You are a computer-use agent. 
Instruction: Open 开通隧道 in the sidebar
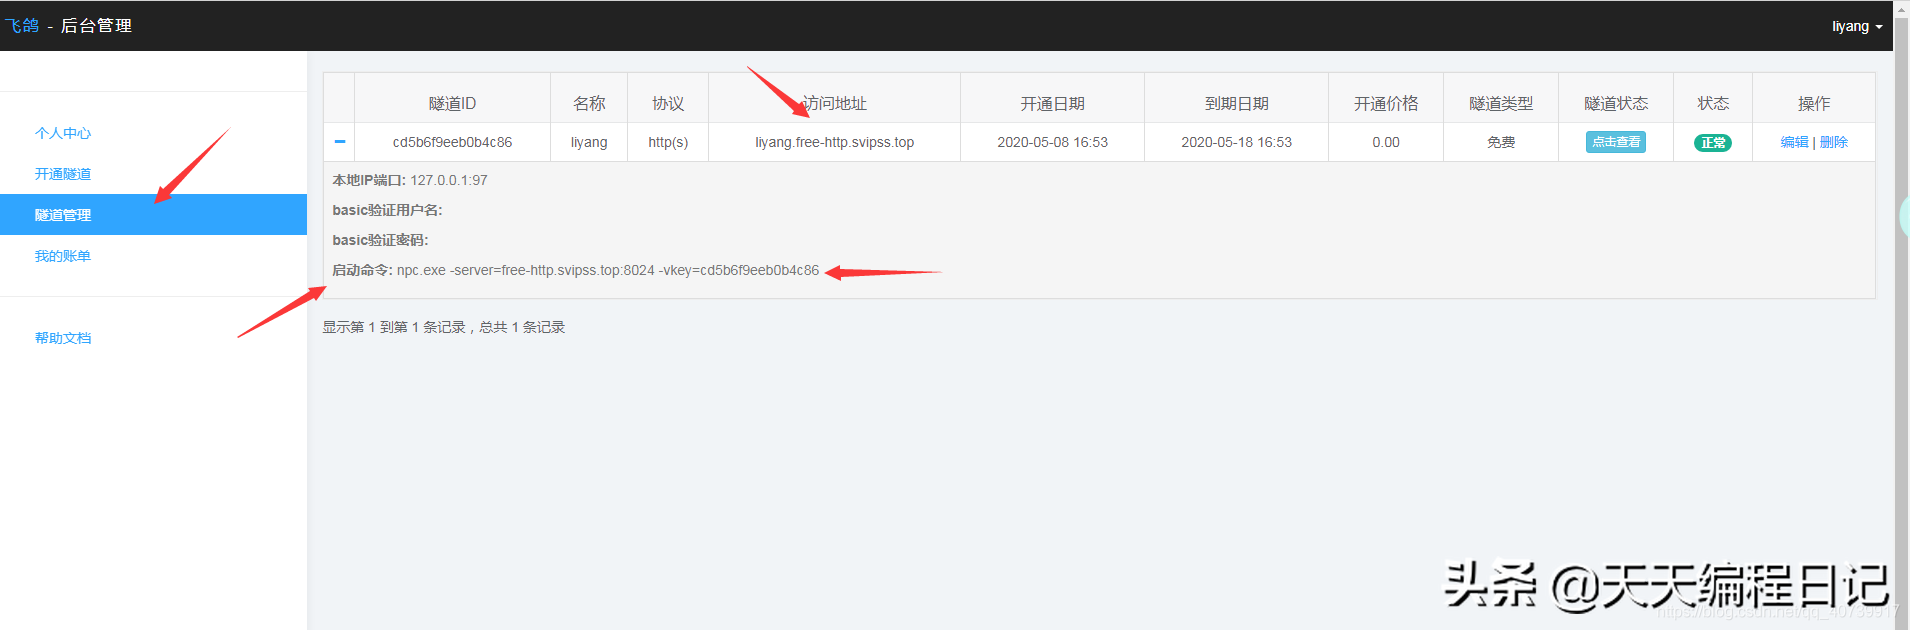point(63,174)
